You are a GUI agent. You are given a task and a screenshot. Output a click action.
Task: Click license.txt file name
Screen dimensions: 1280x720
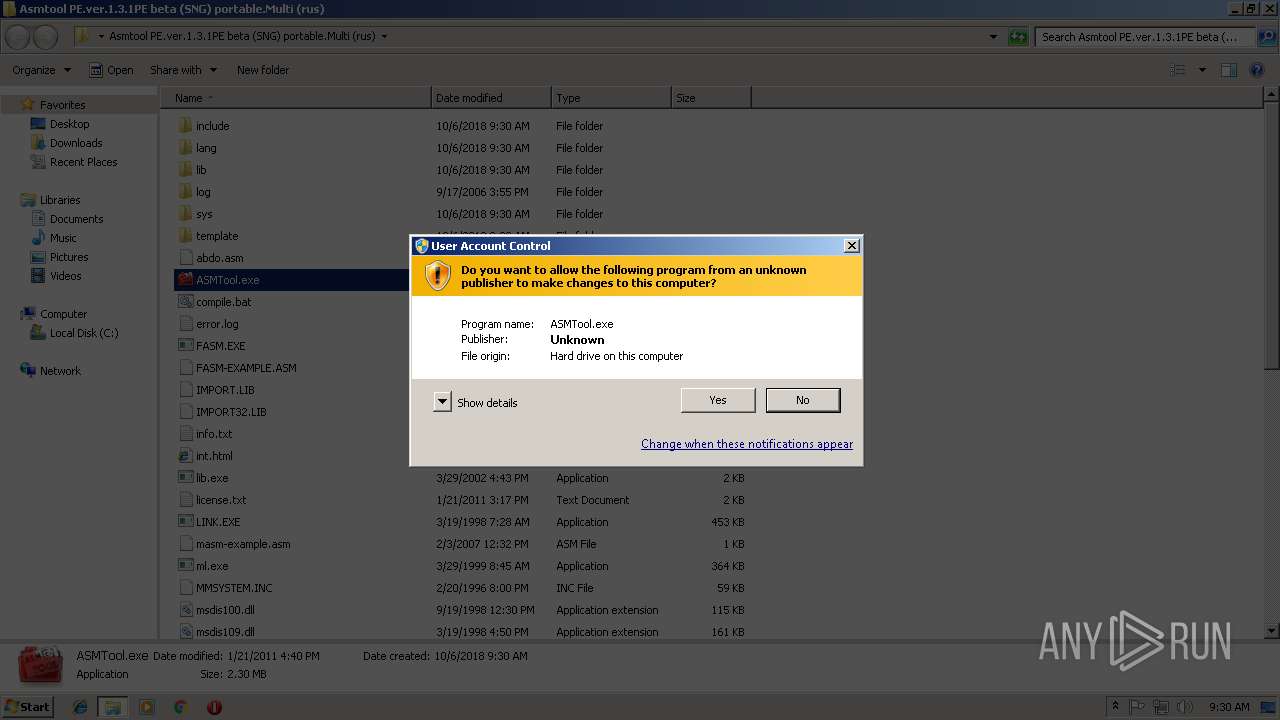221,500
